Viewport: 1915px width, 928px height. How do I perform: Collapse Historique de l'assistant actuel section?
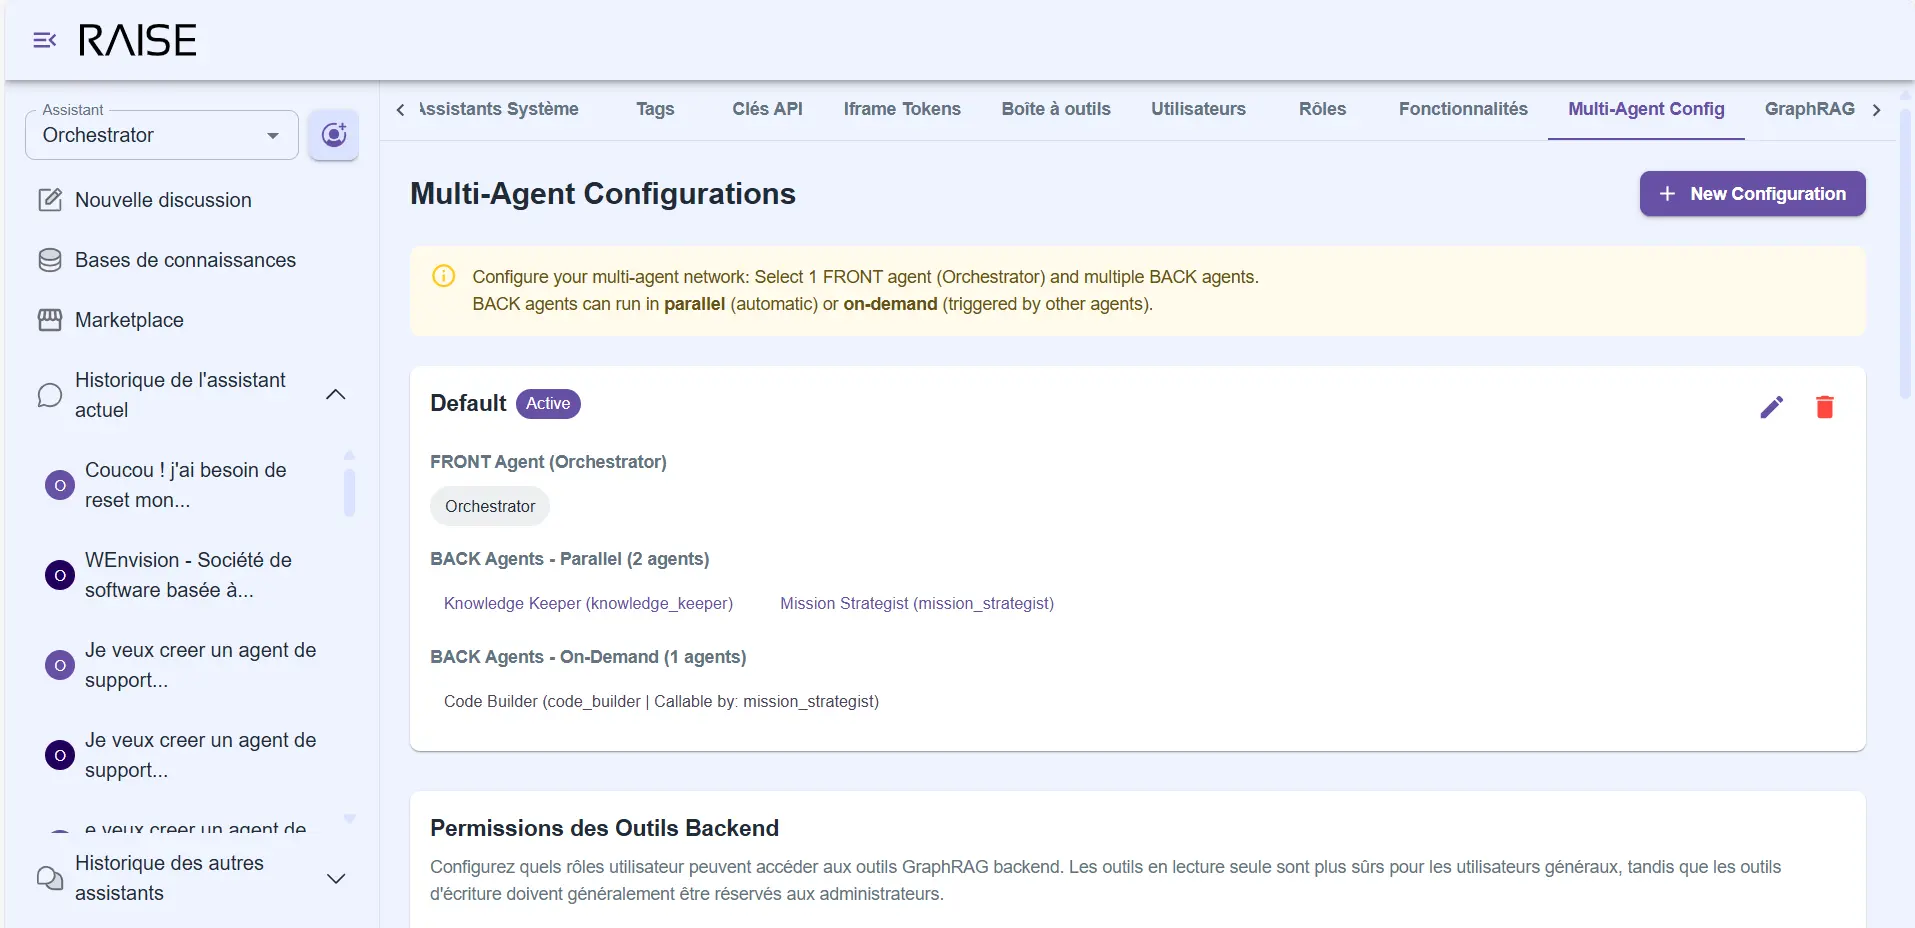click(336, 395)
